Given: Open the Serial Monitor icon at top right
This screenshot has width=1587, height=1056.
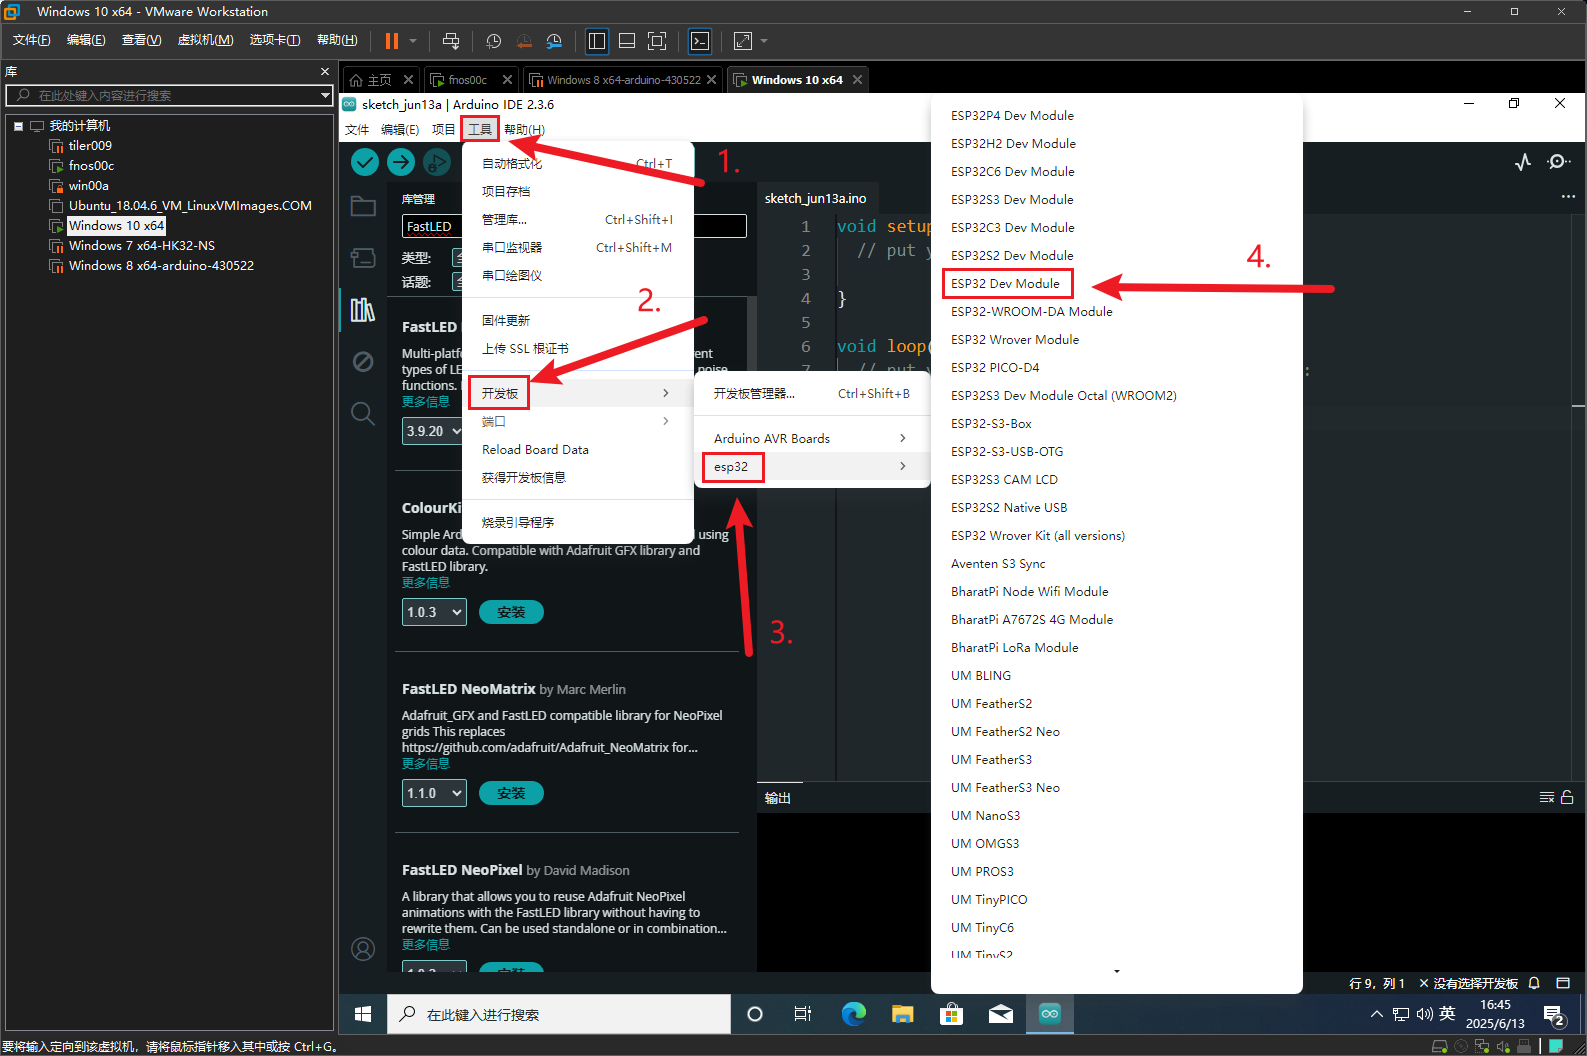Looking at the screenshot, I should (x=1558, y=162).
